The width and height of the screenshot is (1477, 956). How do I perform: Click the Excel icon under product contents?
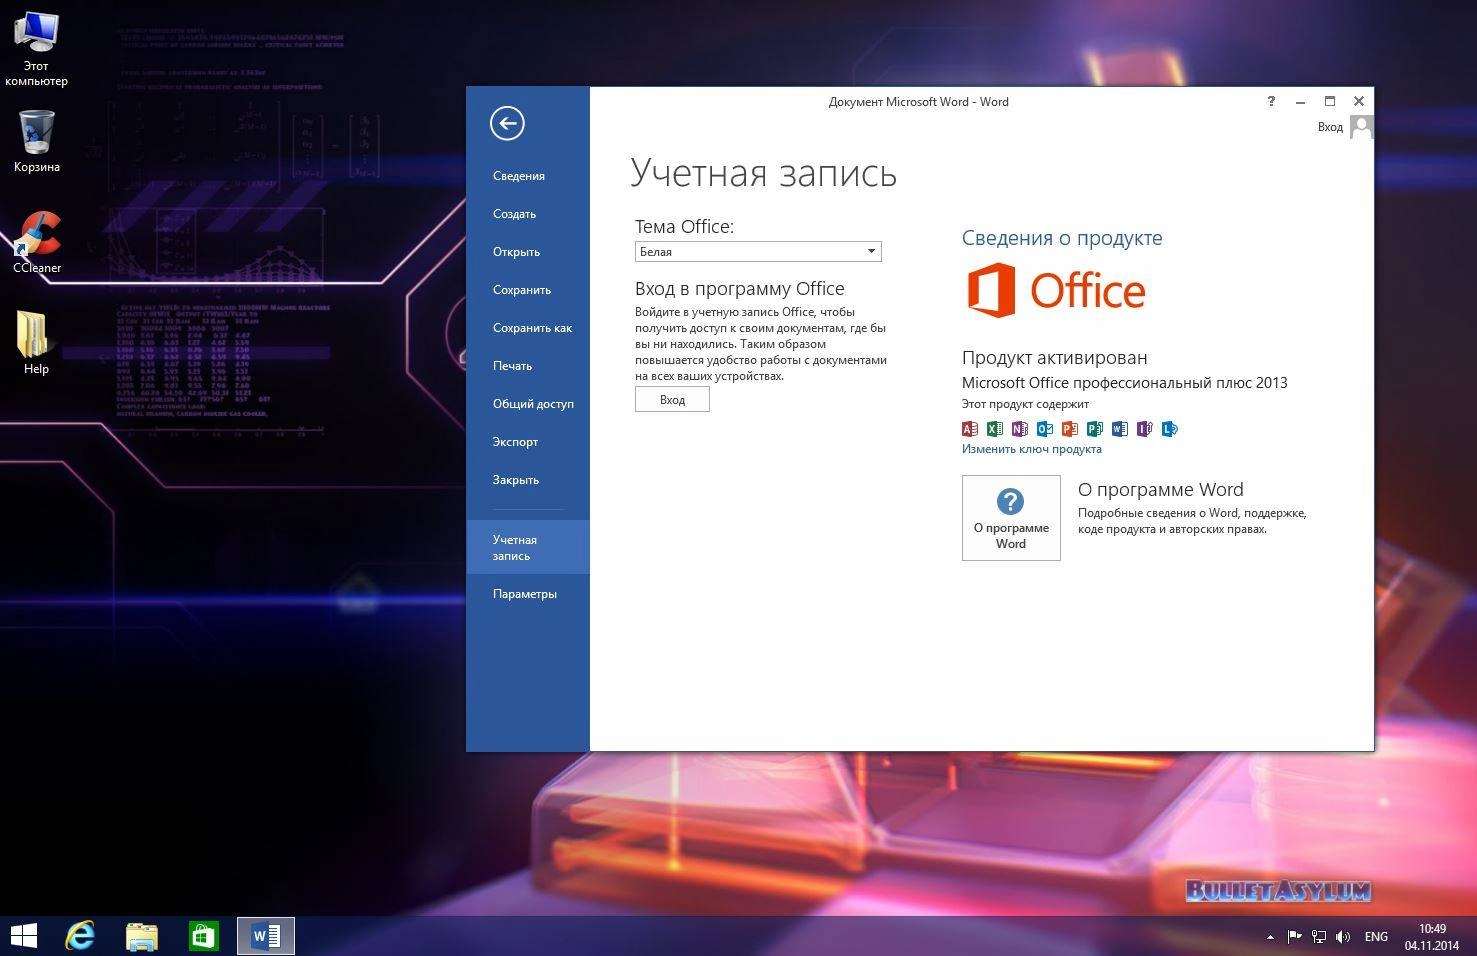point(995,429)
